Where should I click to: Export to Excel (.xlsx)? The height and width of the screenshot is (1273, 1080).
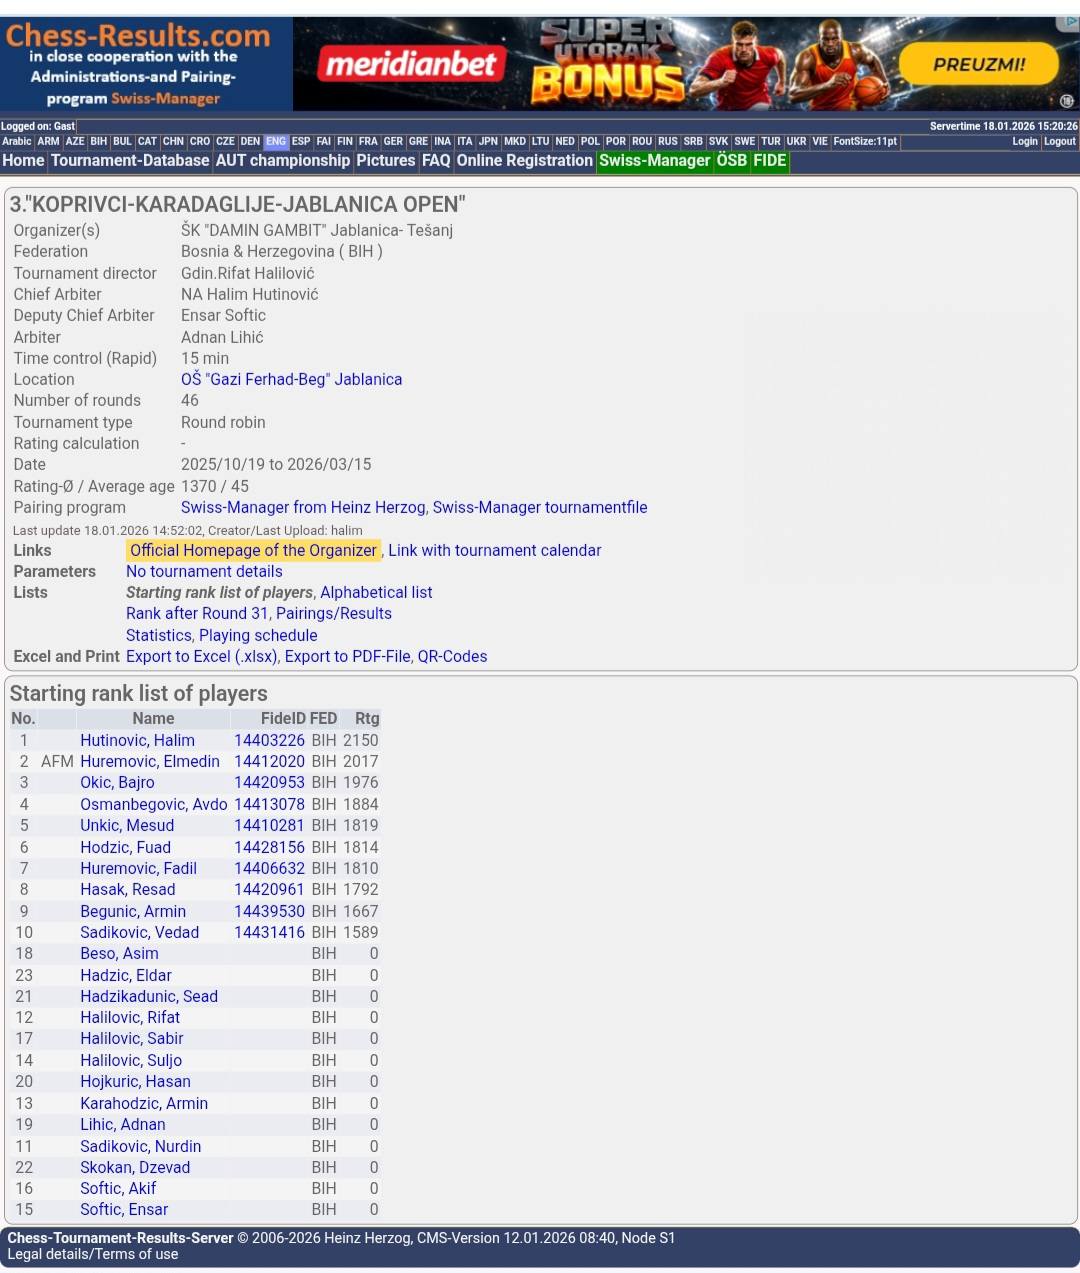coord(201,657)
